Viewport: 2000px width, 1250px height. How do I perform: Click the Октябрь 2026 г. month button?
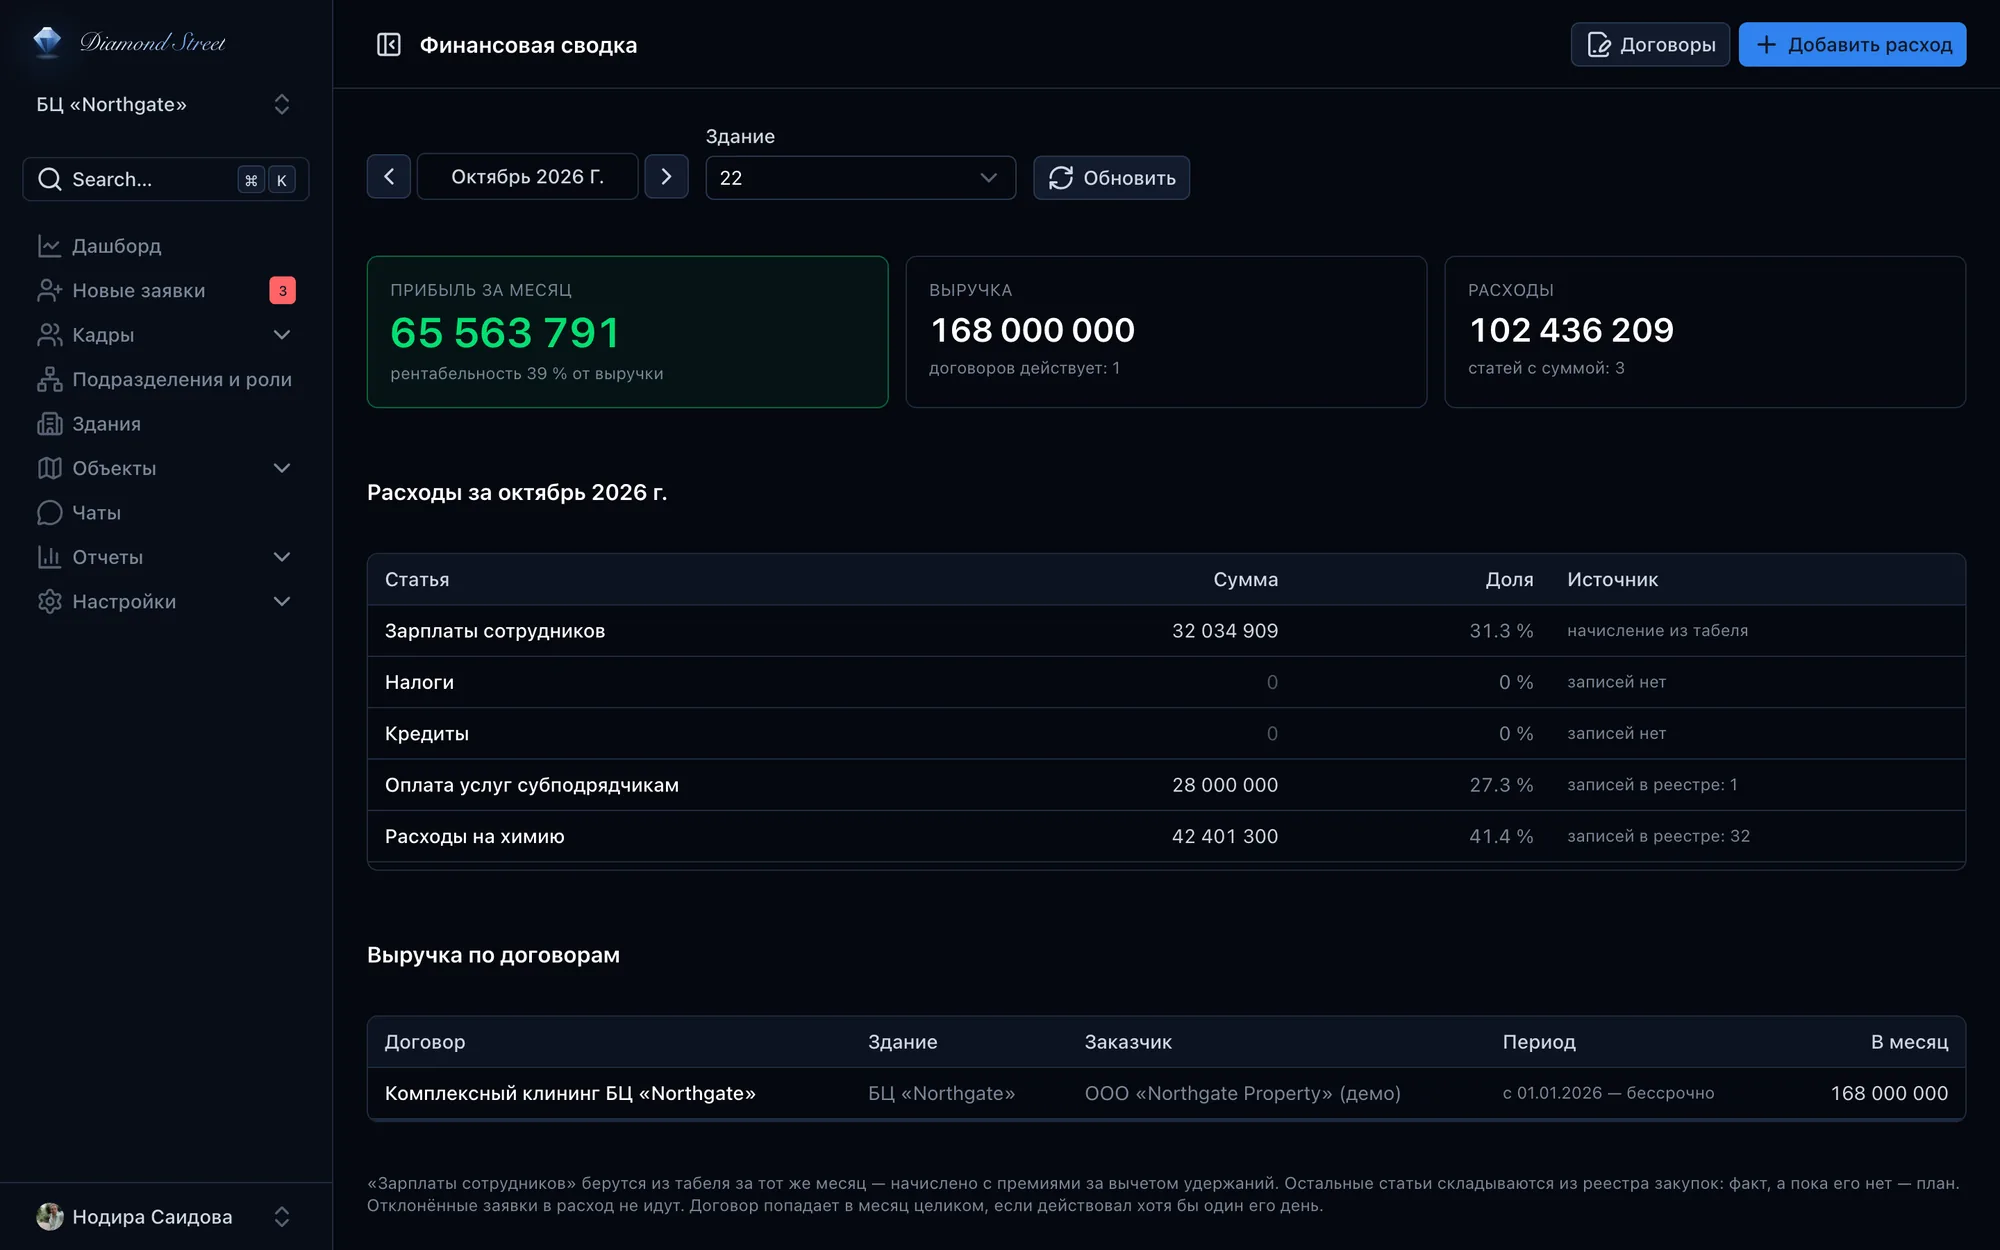527,177
